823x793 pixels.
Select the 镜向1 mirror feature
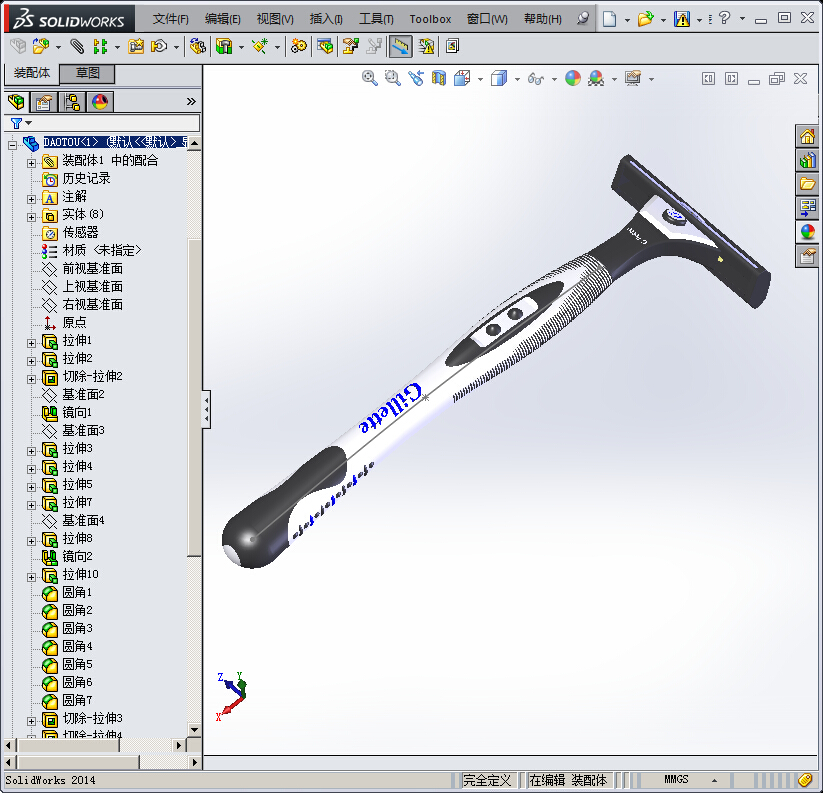[77, 413]
